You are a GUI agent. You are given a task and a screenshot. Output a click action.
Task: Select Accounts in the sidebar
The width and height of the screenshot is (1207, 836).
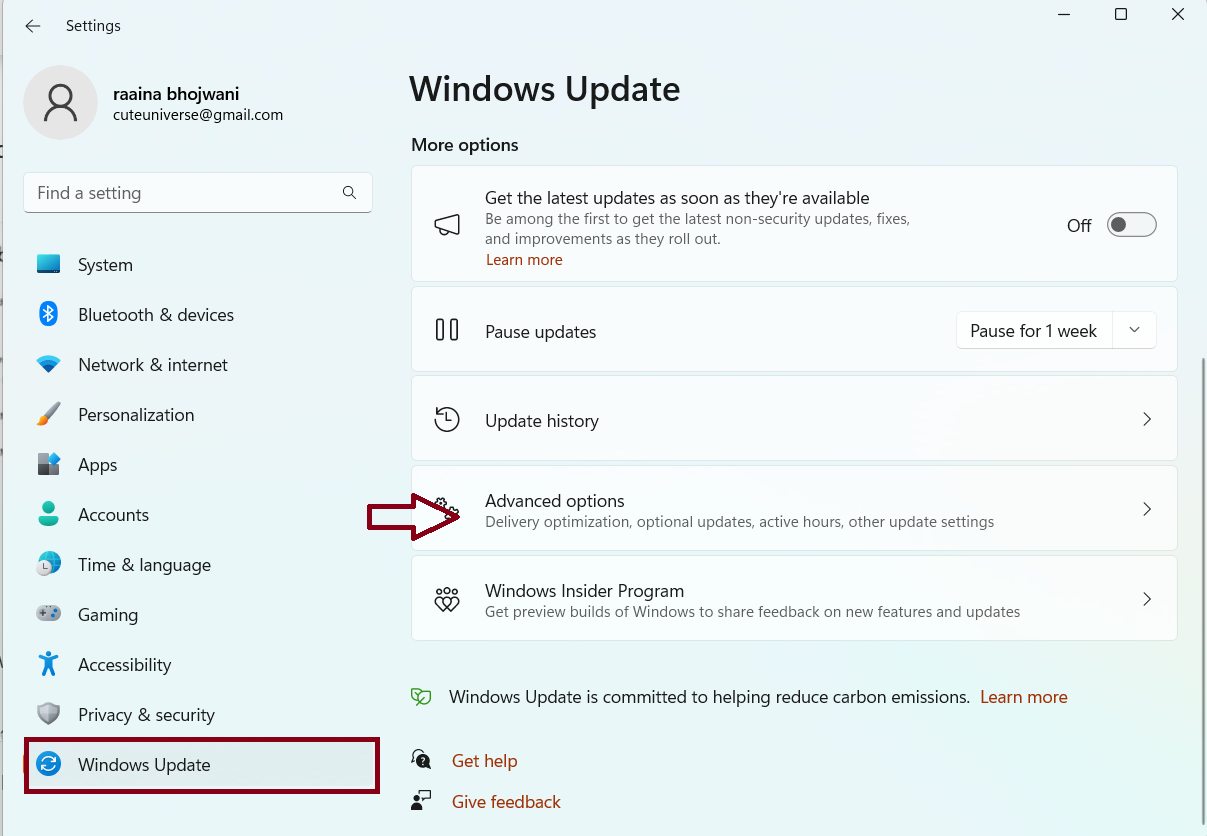(x=113, y=515)
